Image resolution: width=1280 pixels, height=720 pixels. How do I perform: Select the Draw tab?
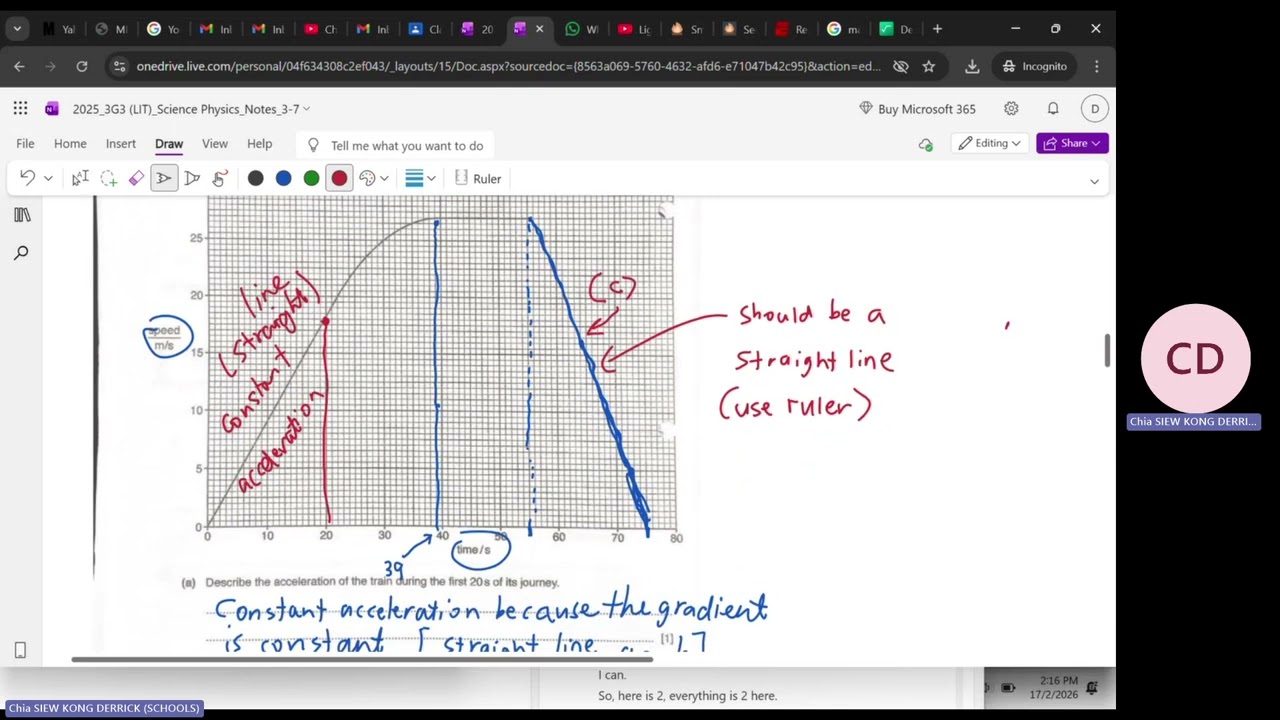click(x=169, y=144)
